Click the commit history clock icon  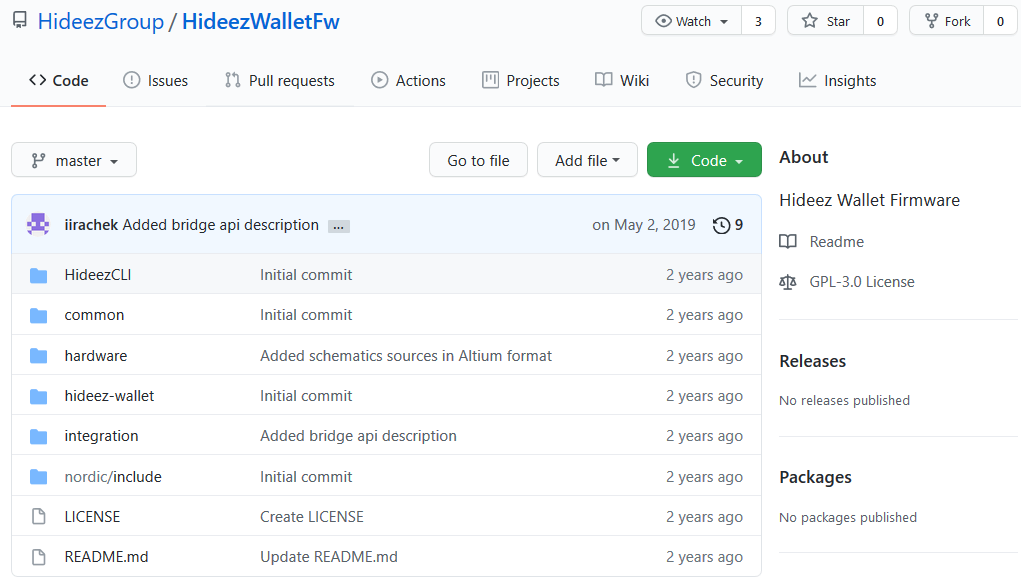(721, 225)
